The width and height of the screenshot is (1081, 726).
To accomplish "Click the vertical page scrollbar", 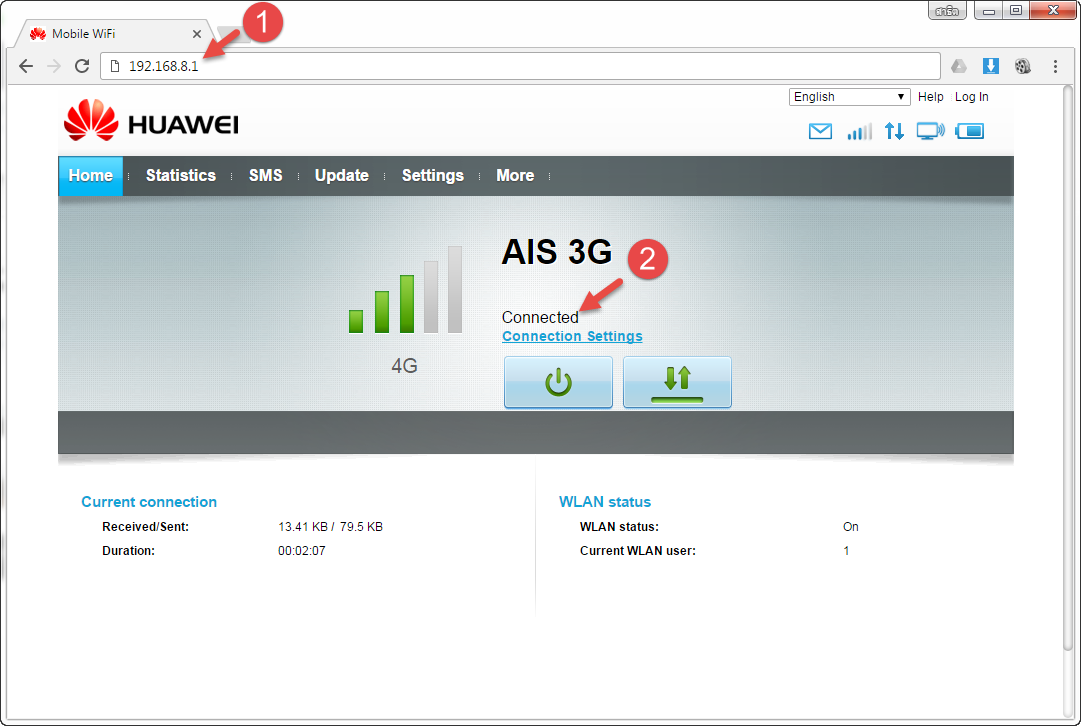I will pyautogui.click(x=1068, y=369).
